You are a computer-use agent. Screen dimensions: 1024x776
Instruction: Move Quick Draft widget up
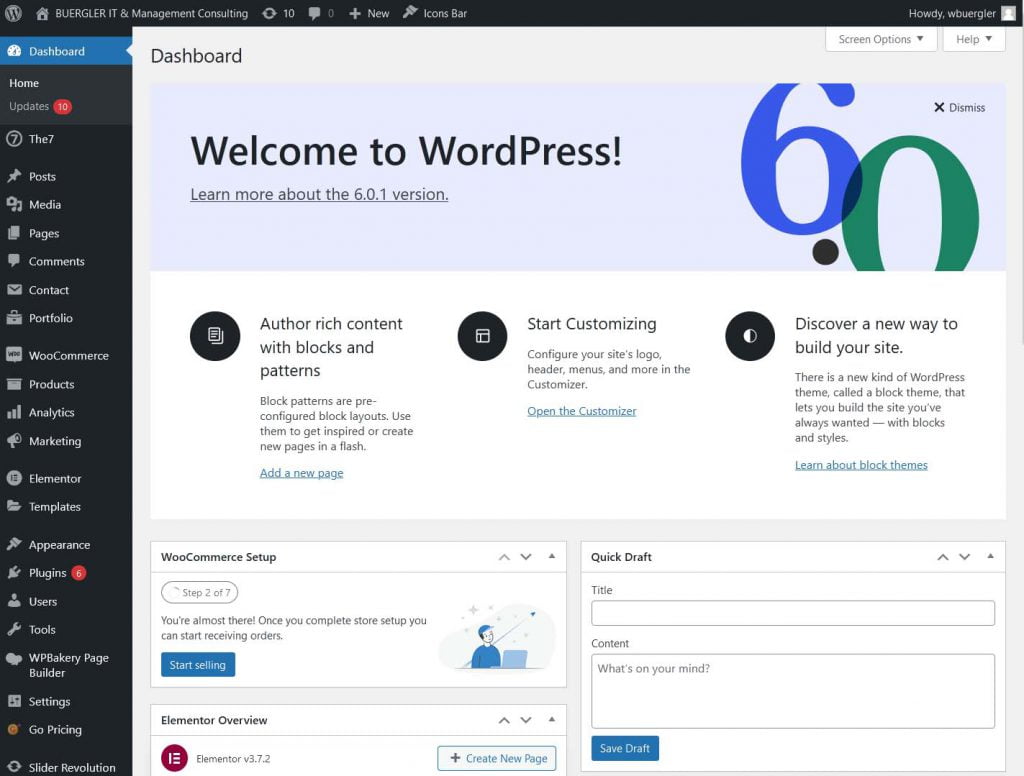943,557
